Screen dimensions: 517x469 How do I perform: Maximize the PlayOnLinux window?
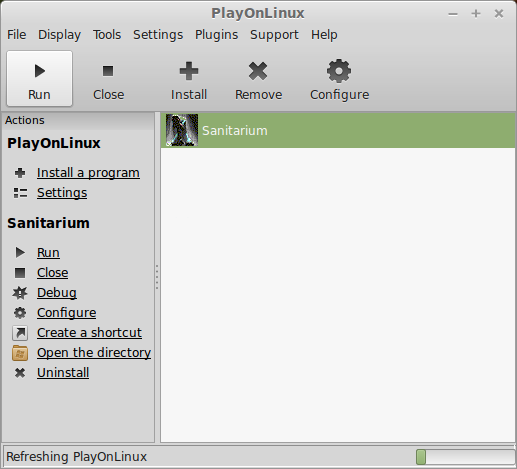pos(476,14)
